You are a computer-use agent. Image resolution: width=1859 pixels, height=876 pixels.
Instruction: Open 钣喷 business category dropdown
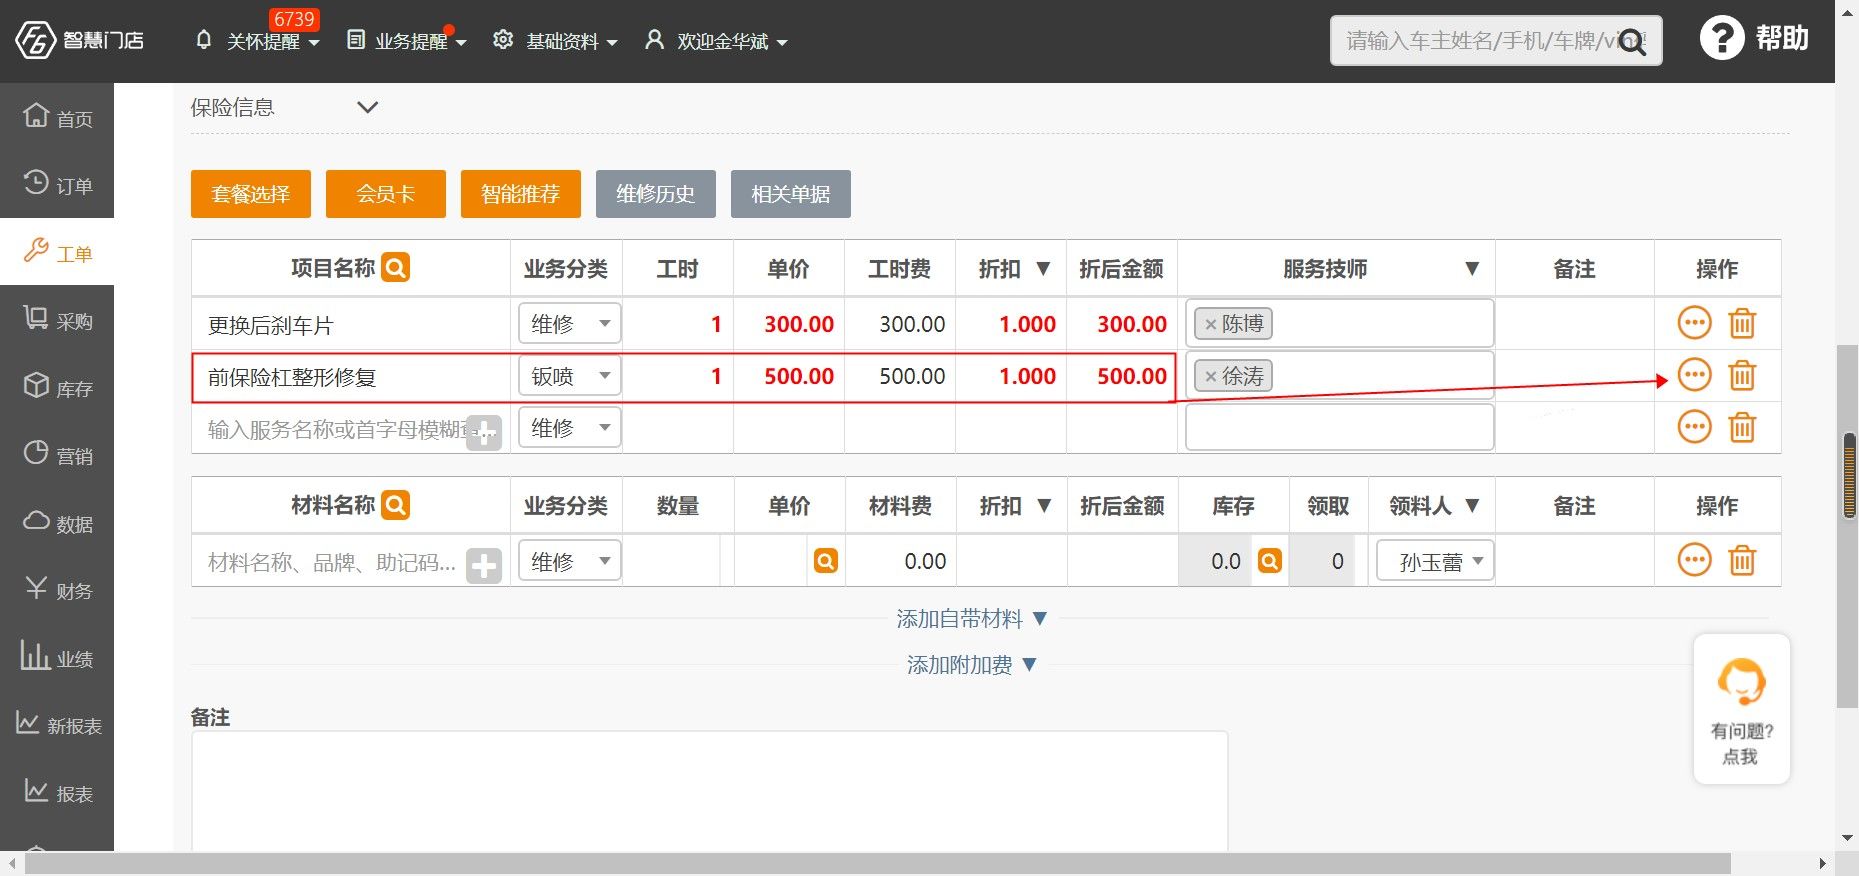[x=569, y=375]
